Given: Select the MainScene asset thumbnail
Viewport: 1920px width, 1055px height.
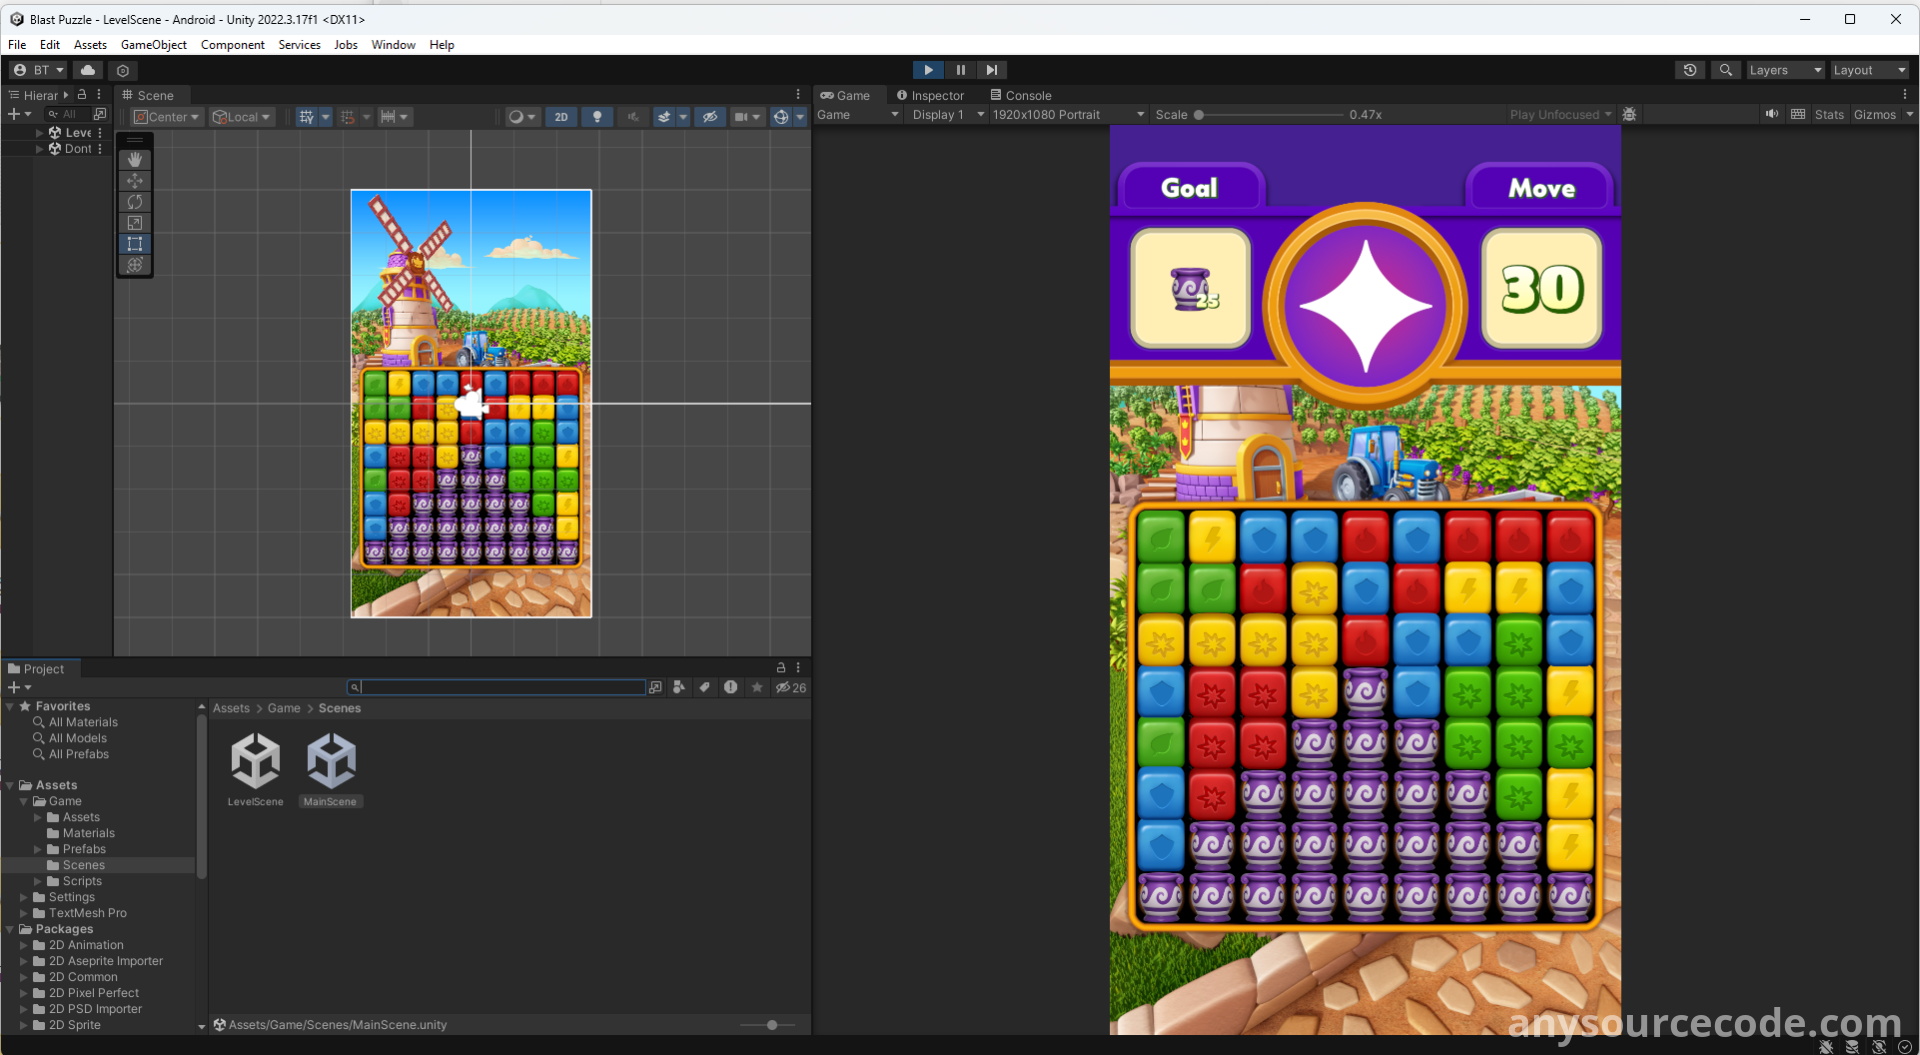Looking at the screenshot, I should tap(330, 762).
